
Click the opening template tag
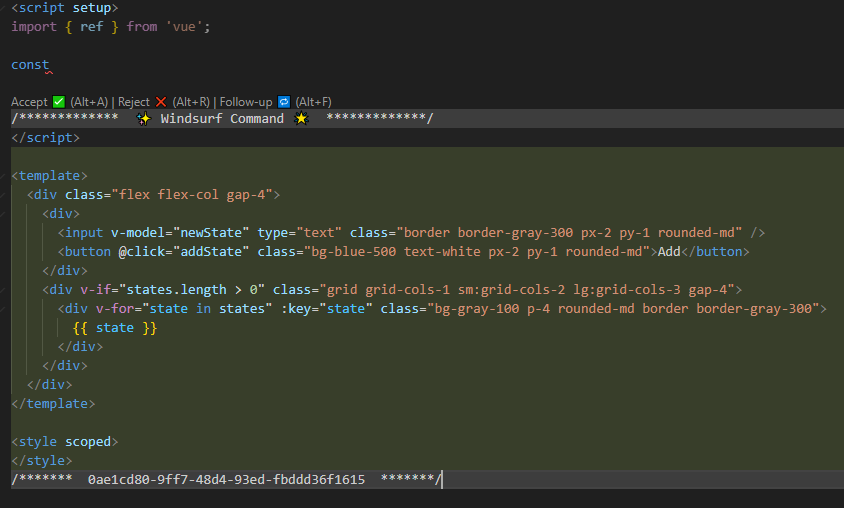click(x=49, y=175)
